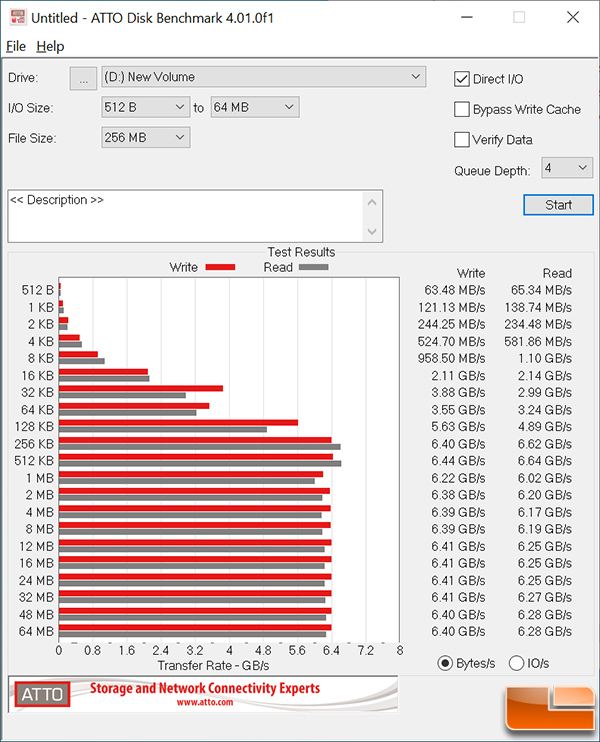This screenshot has height=742, width=600.
Task: Click the 6.02 GB/s read value
Action: point(545,478)
